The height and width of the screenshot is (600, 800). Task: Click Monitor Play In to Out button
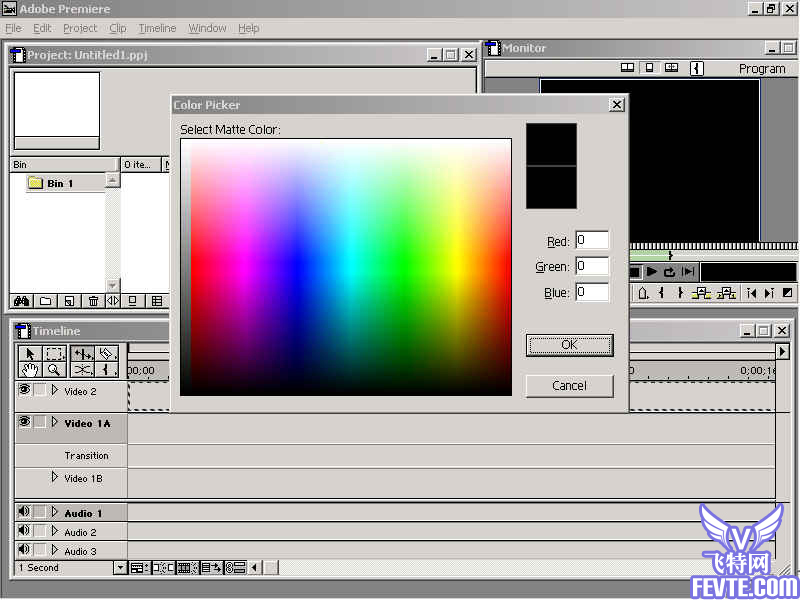[688, 272]
